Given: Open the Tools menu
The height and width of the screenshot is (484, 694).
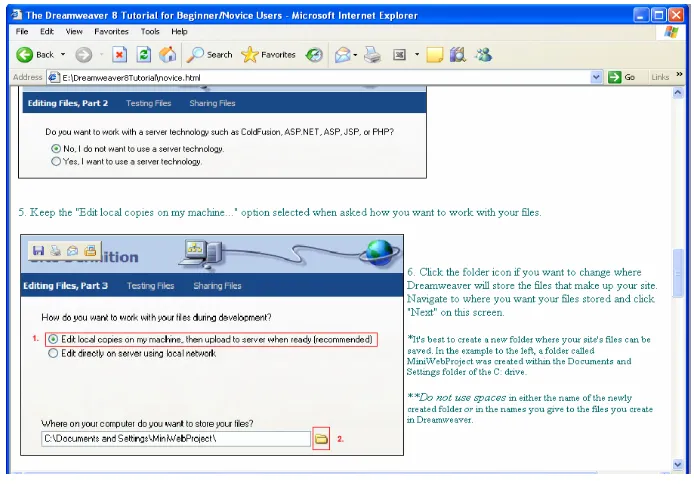Looking at the screenshot, I should click(x=150, y=31).
